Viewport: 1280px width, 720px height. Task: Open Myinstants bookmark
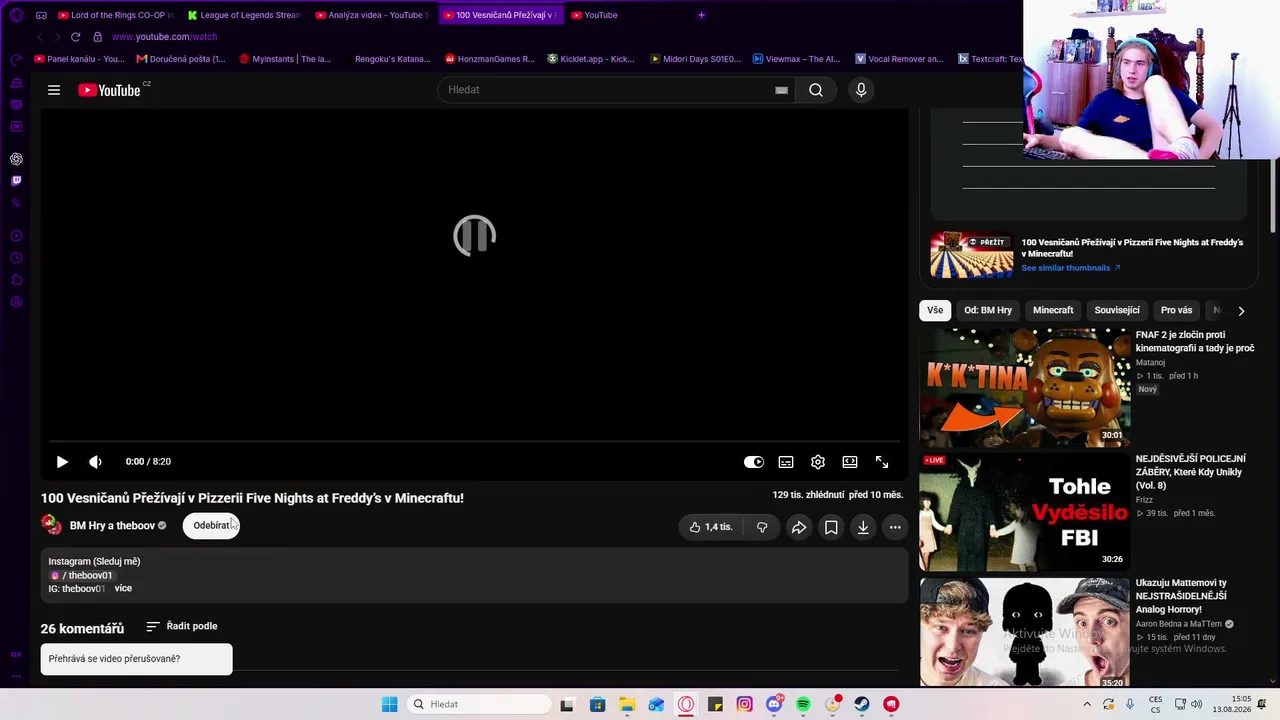[285, 59]
